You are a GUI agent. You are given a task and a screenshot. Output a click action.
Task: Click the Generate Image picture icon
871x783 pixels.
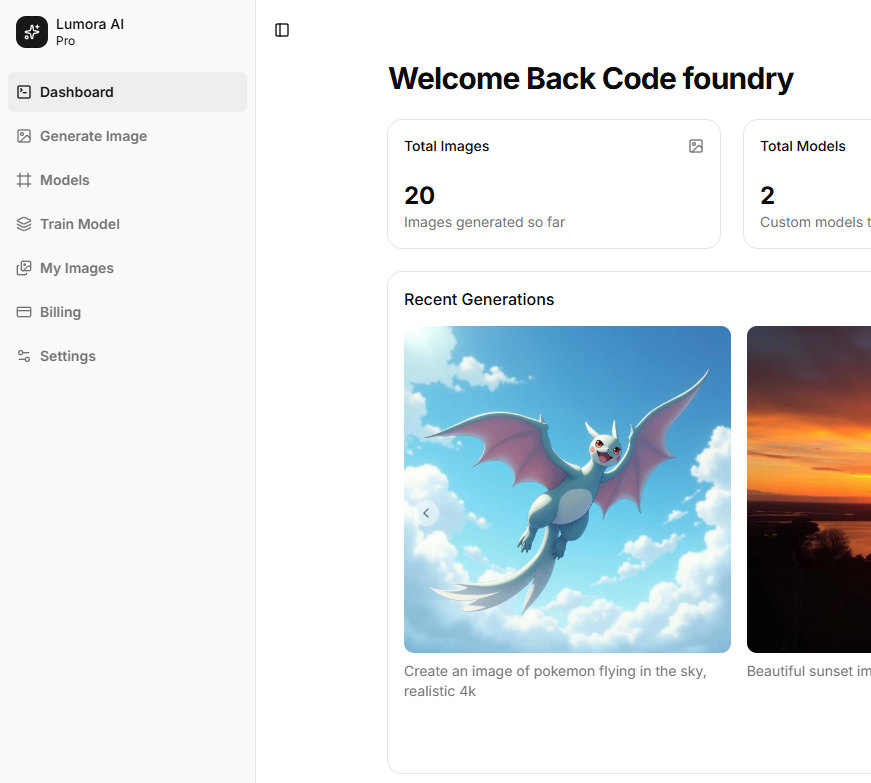point(24,136)
